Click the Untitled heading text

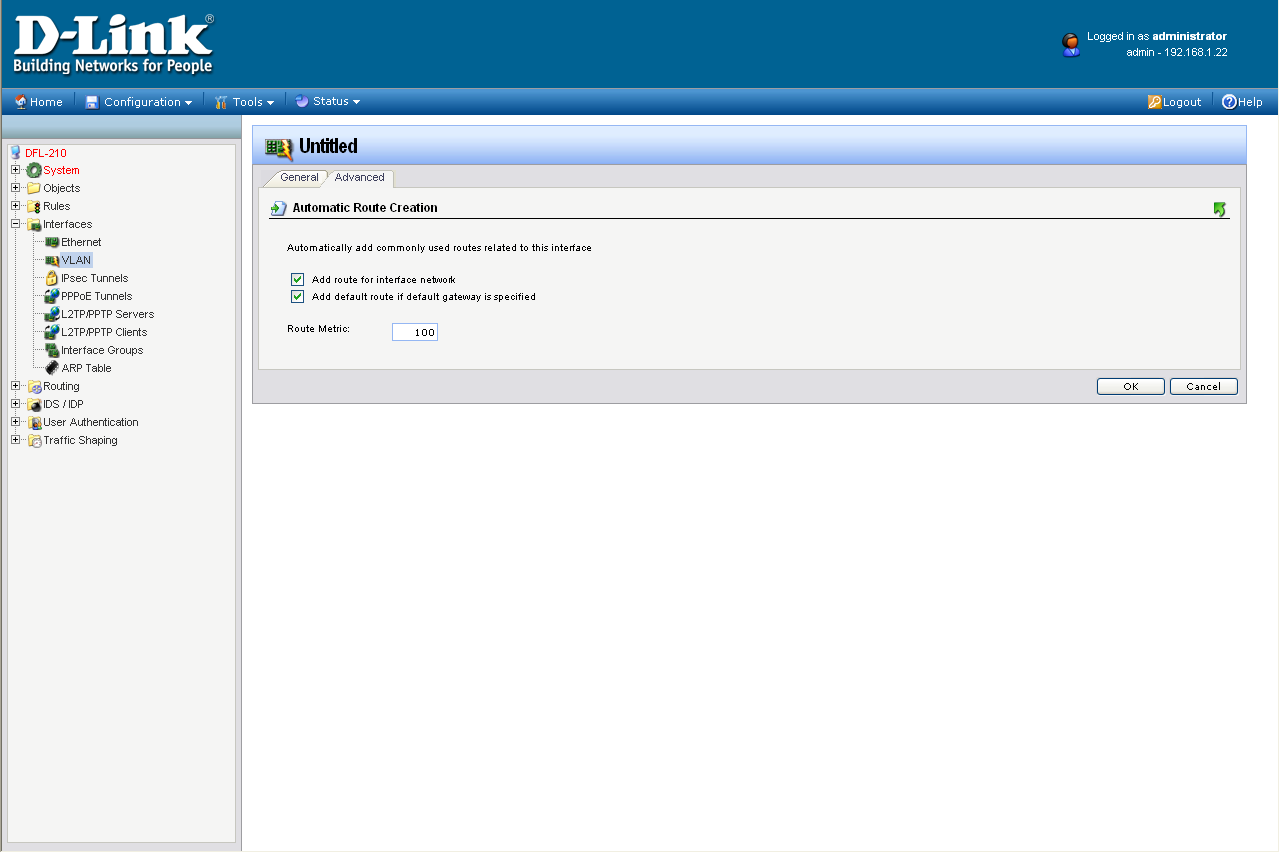[x=328, y=146]
